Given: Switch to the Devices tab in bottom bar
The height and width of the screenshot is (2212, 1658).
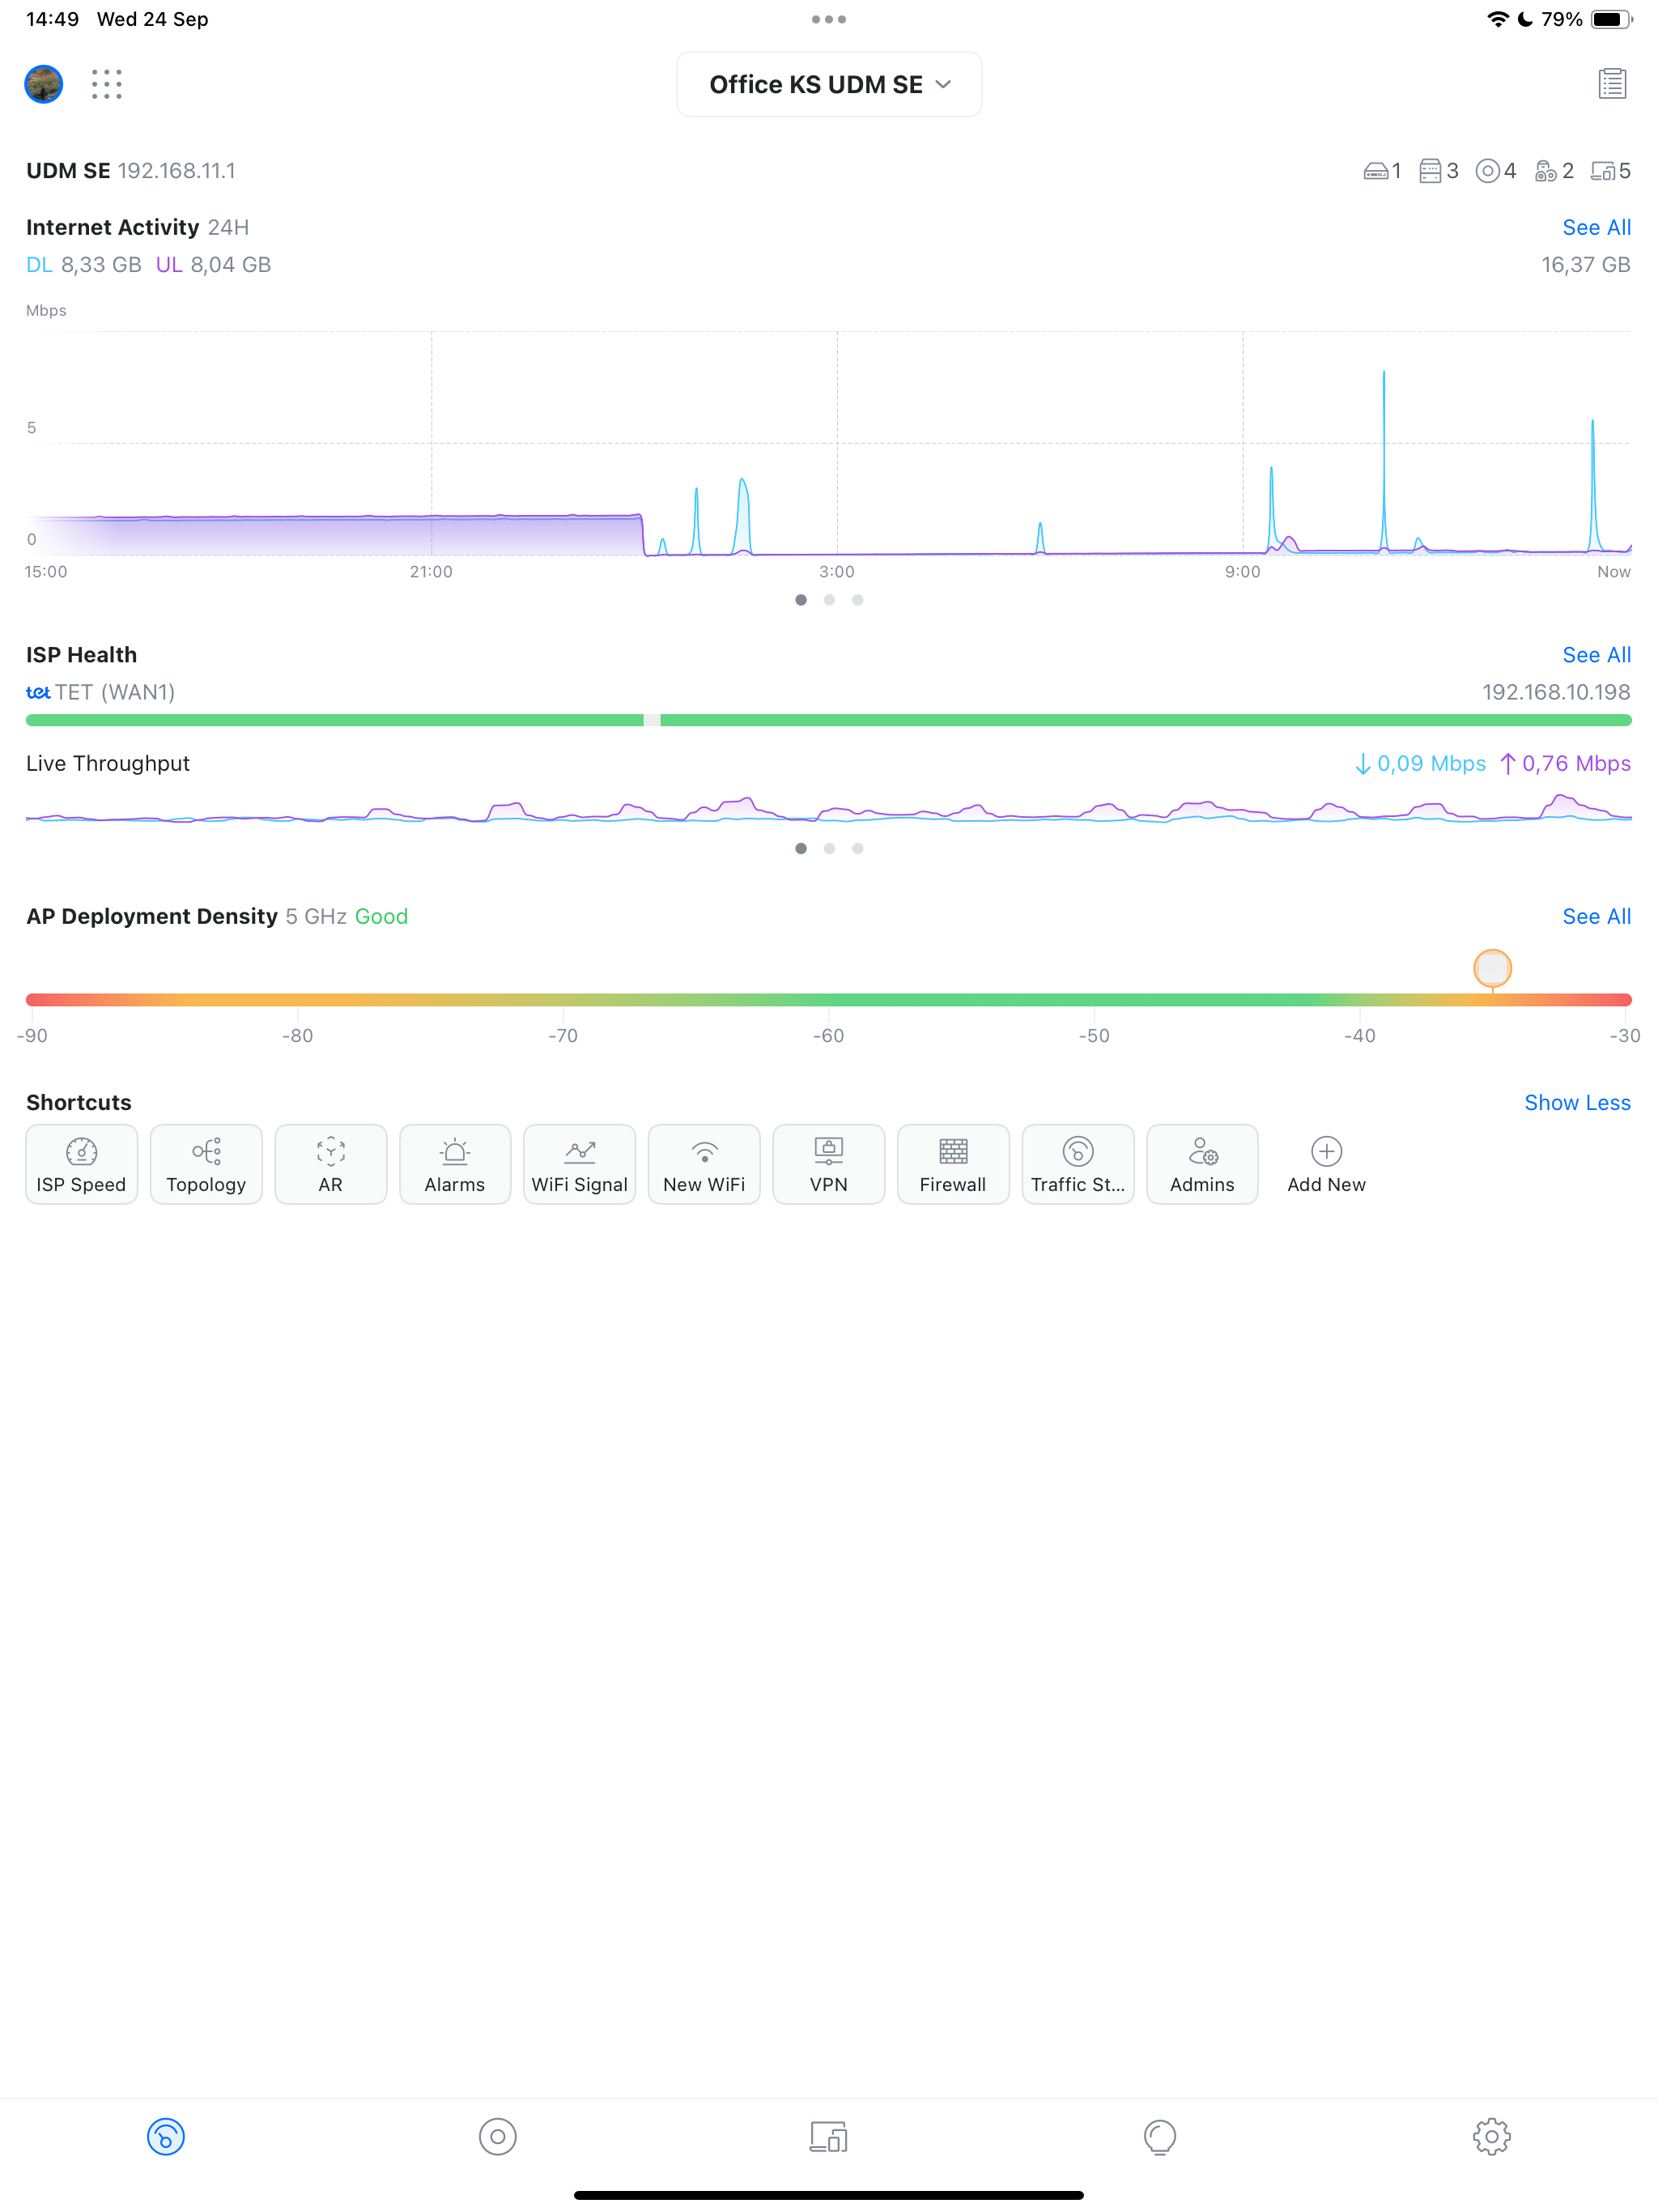Looking at the screenshot, I should [828, 2137].
